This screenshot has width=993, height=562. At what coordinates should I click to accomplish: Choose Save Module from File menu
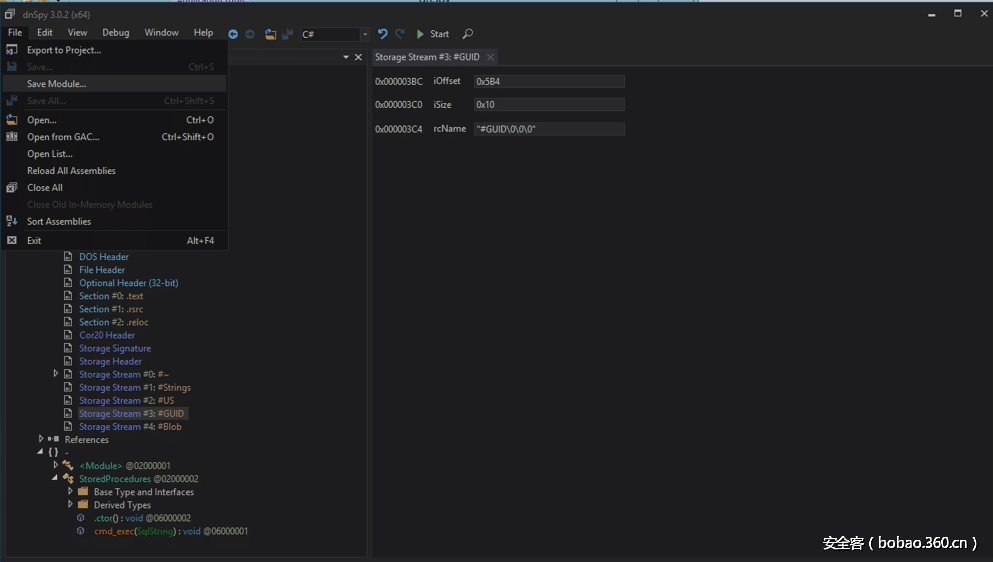pos(56,84)
